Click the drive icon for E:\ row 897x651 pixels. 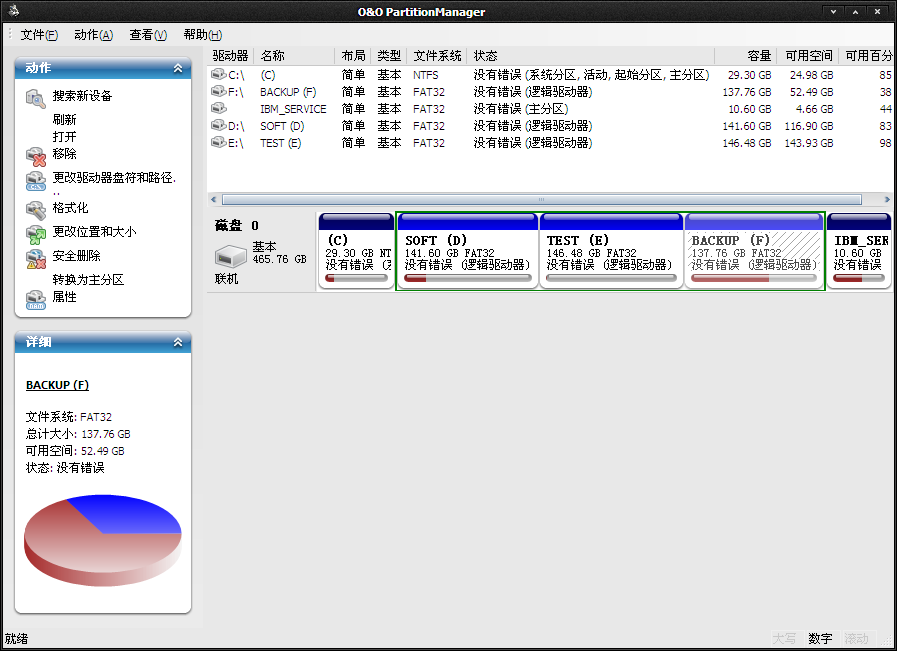218,142
